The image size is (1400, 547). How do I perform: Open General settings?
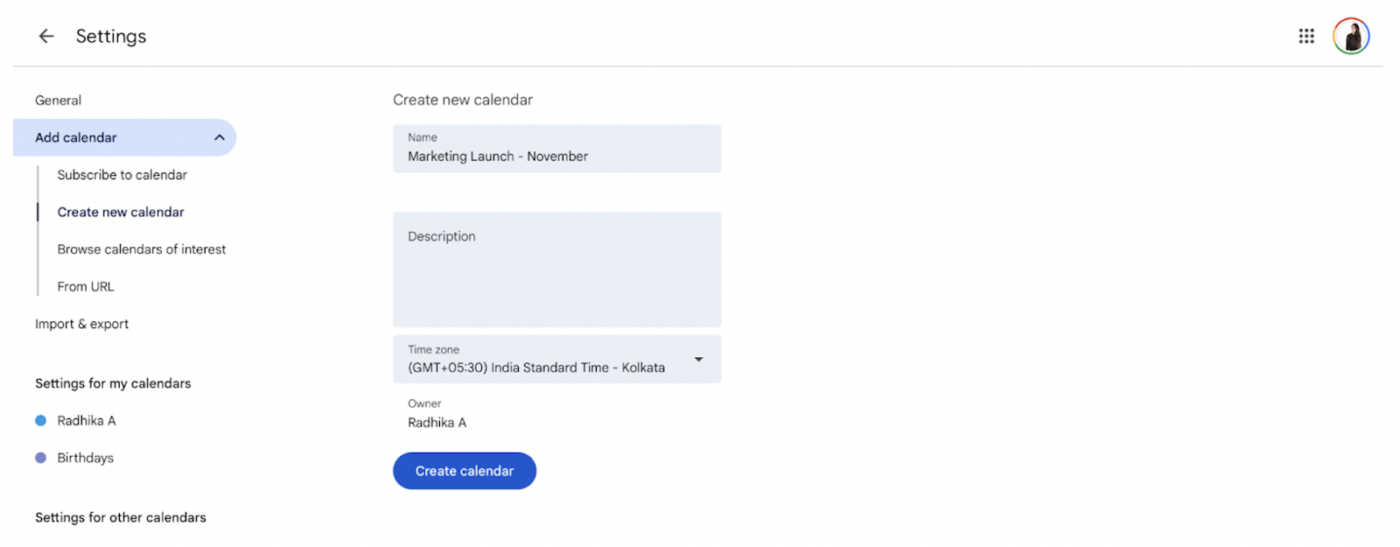pyautogui.click(x=58, y=100)
